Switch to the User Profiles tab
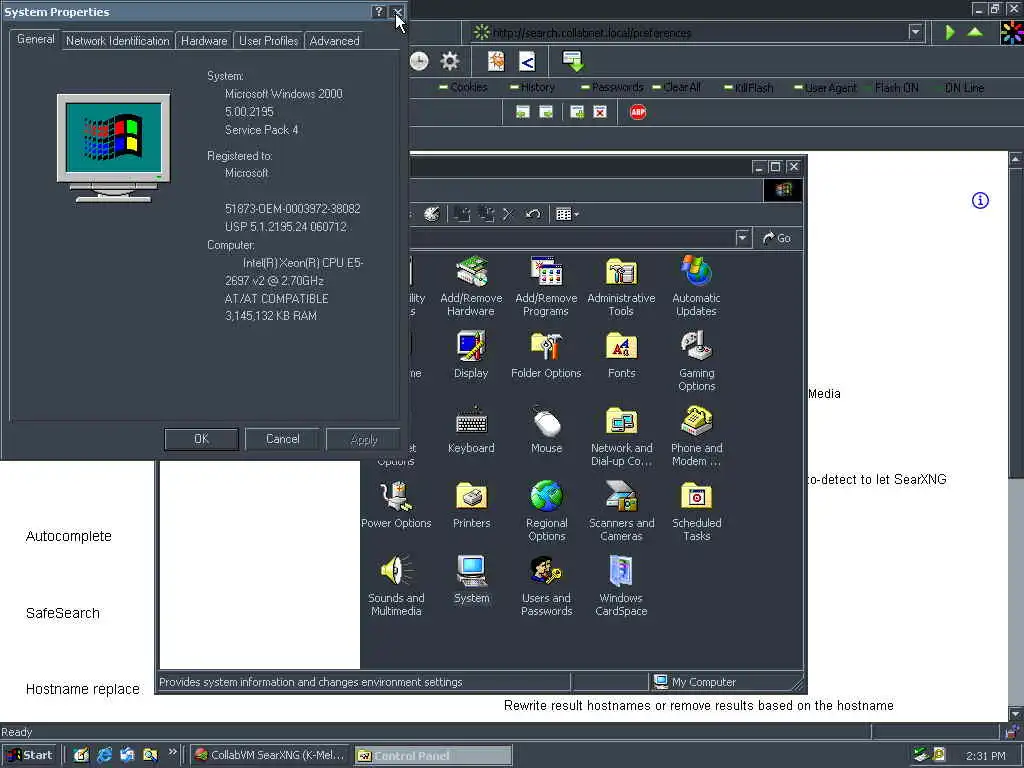 pyautogui.click(x=268, y=40)
